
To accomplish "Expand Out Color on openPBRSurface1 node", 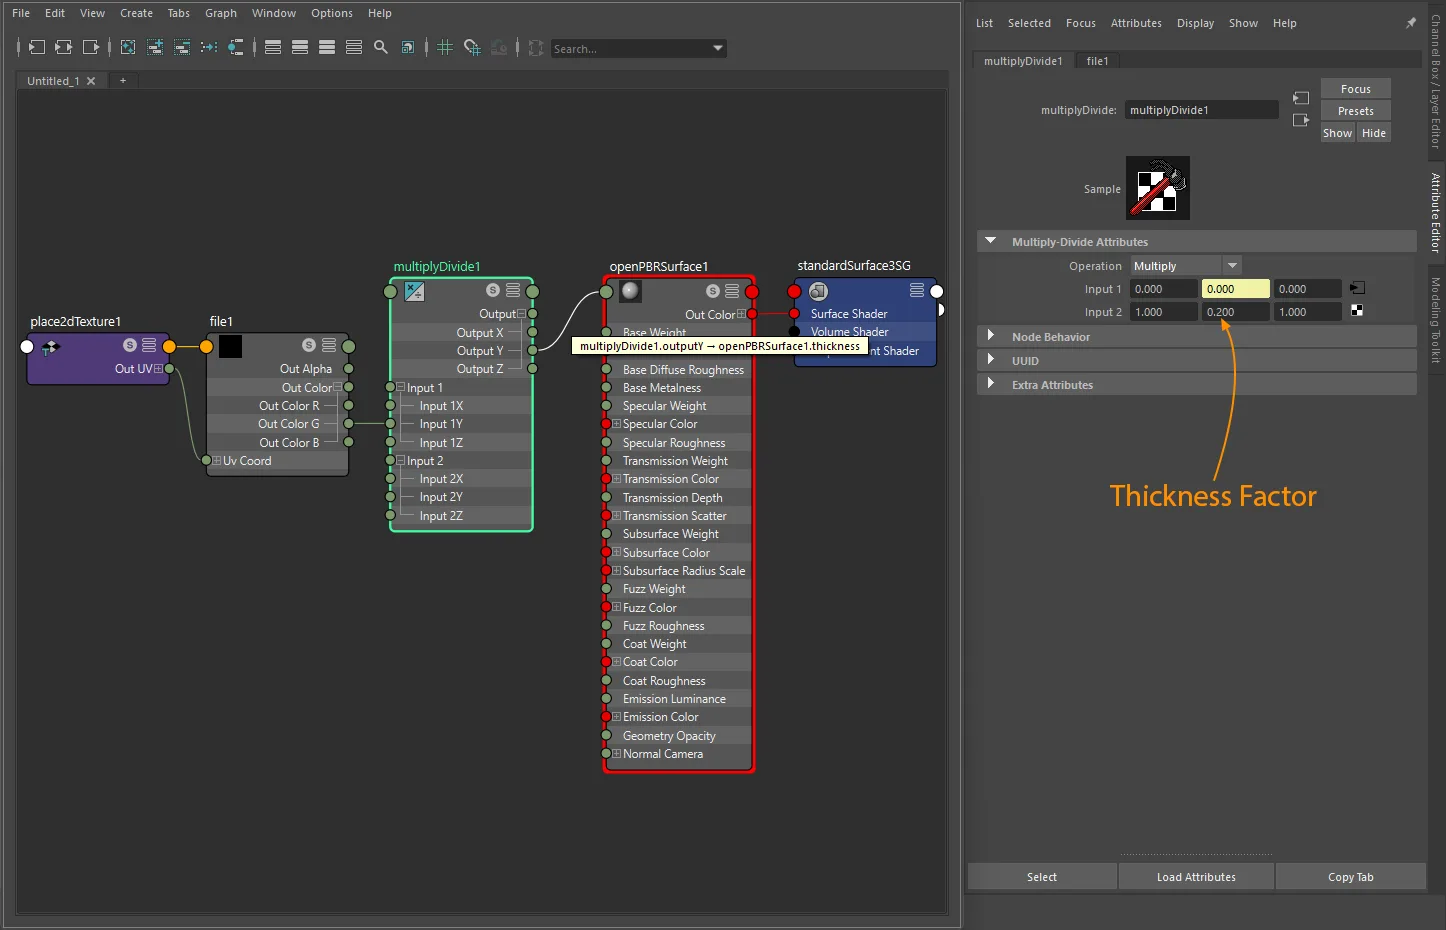I will tap(741, 314).
